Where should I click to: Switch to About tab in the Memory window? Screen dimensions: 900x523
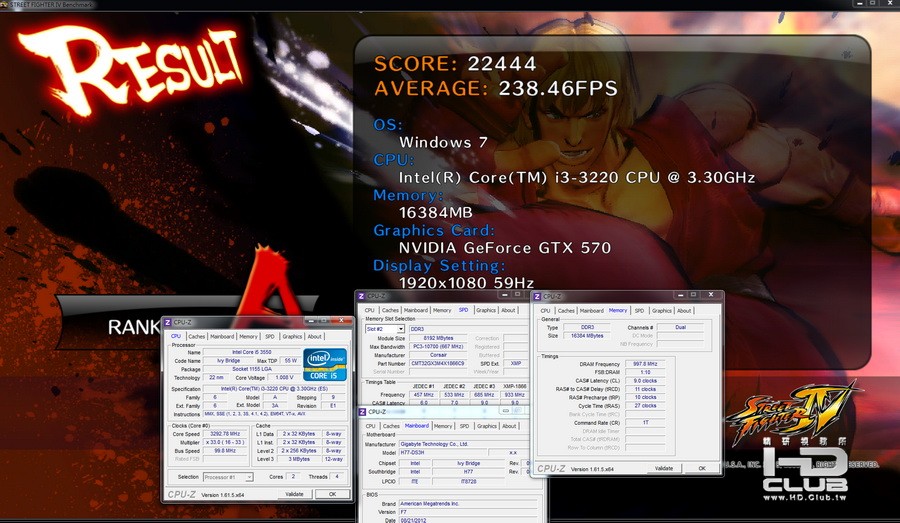point(684,311)
